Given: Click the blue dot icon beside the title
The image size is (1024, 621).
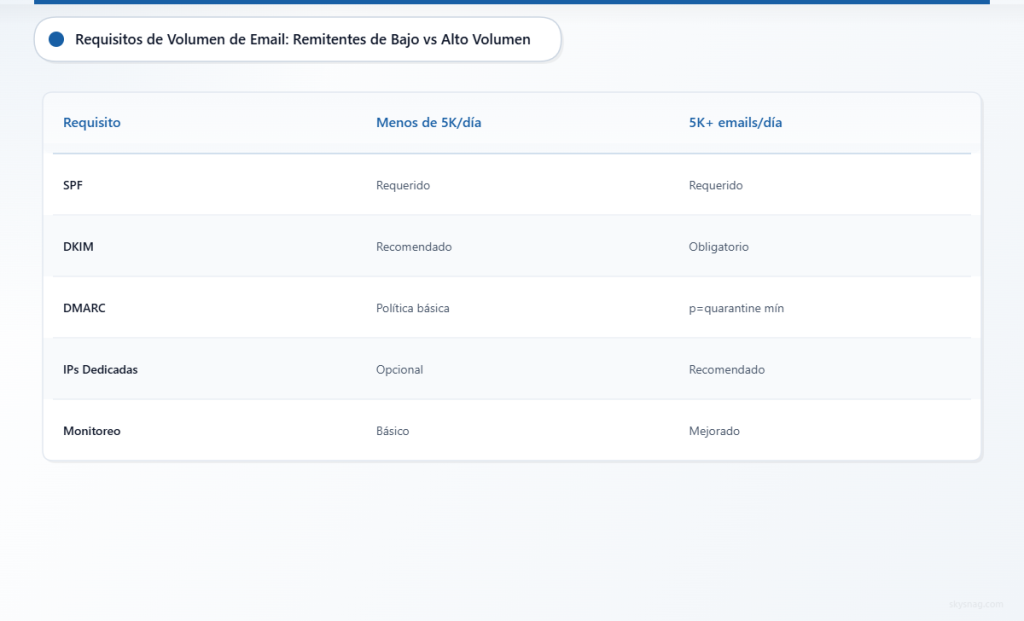Looking at the screenshot, I should tap(56, 39).
